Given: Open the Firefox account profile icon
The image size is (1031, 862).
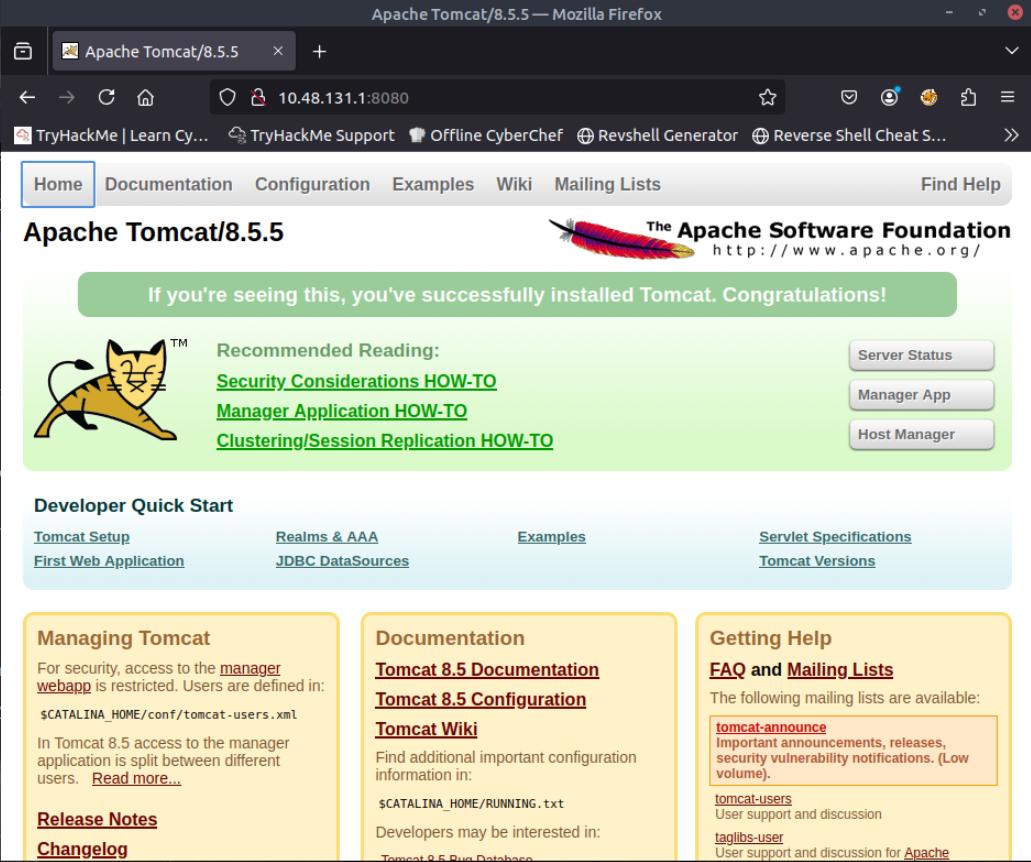Looking at the screenshot, I should (x=887, y=97).
